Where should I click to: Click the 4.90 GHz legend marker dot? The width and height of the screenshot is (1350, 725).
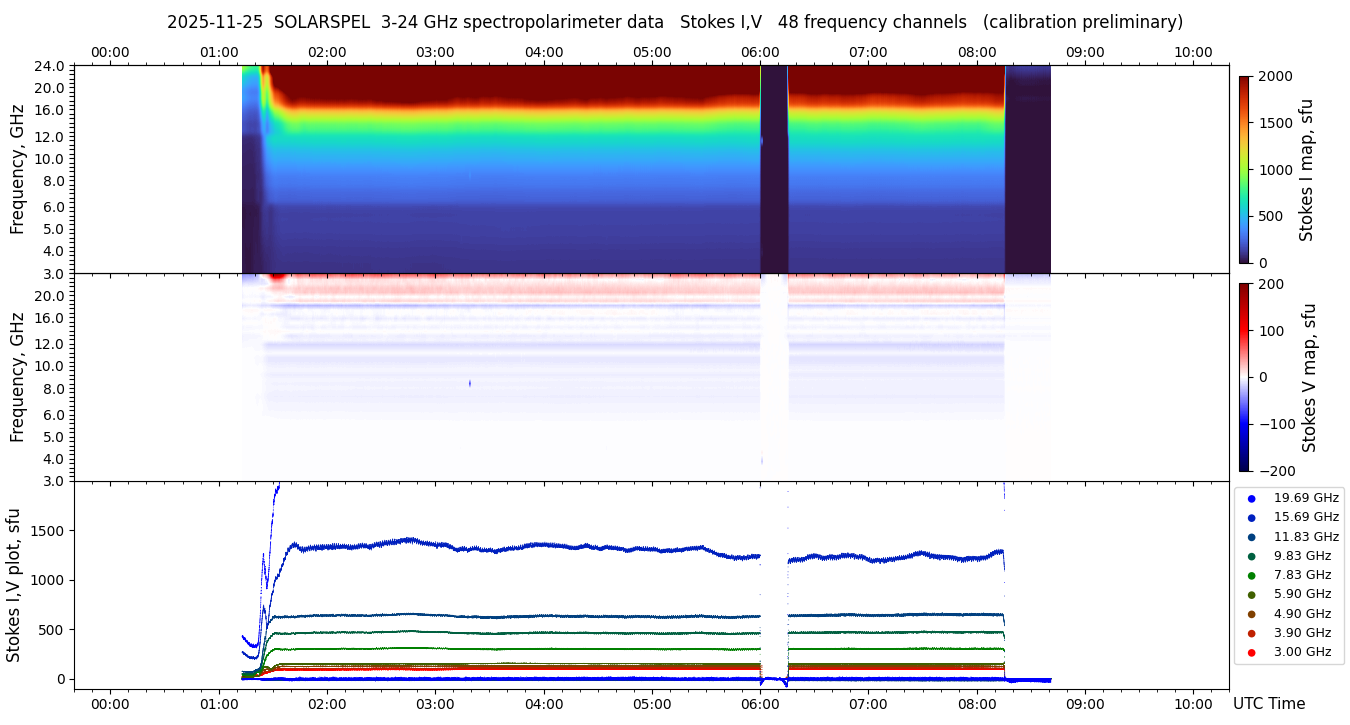click(1251, 614)
